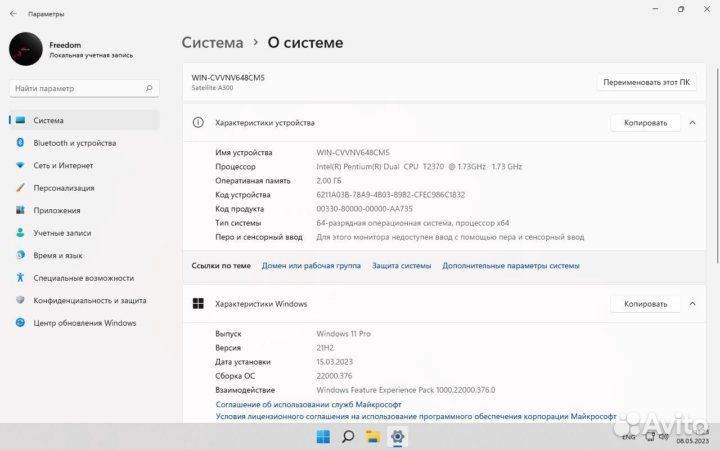
Task: Copy device specifications with Копировать
Action: click(645, 123)
